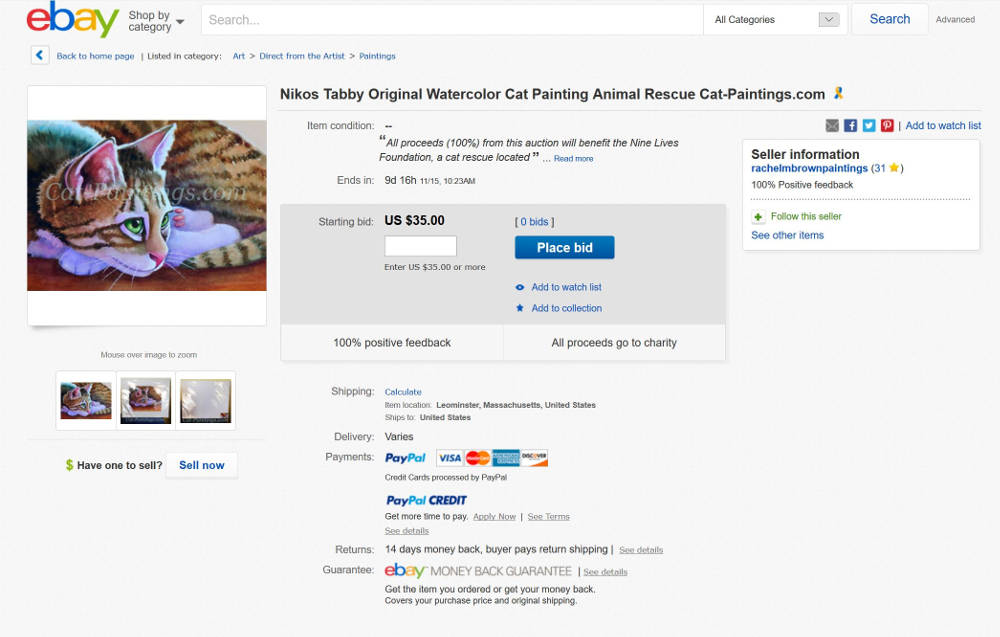The image size is (1000, 637).
Task: Email this listing to a friend
Action: point(832,125)
